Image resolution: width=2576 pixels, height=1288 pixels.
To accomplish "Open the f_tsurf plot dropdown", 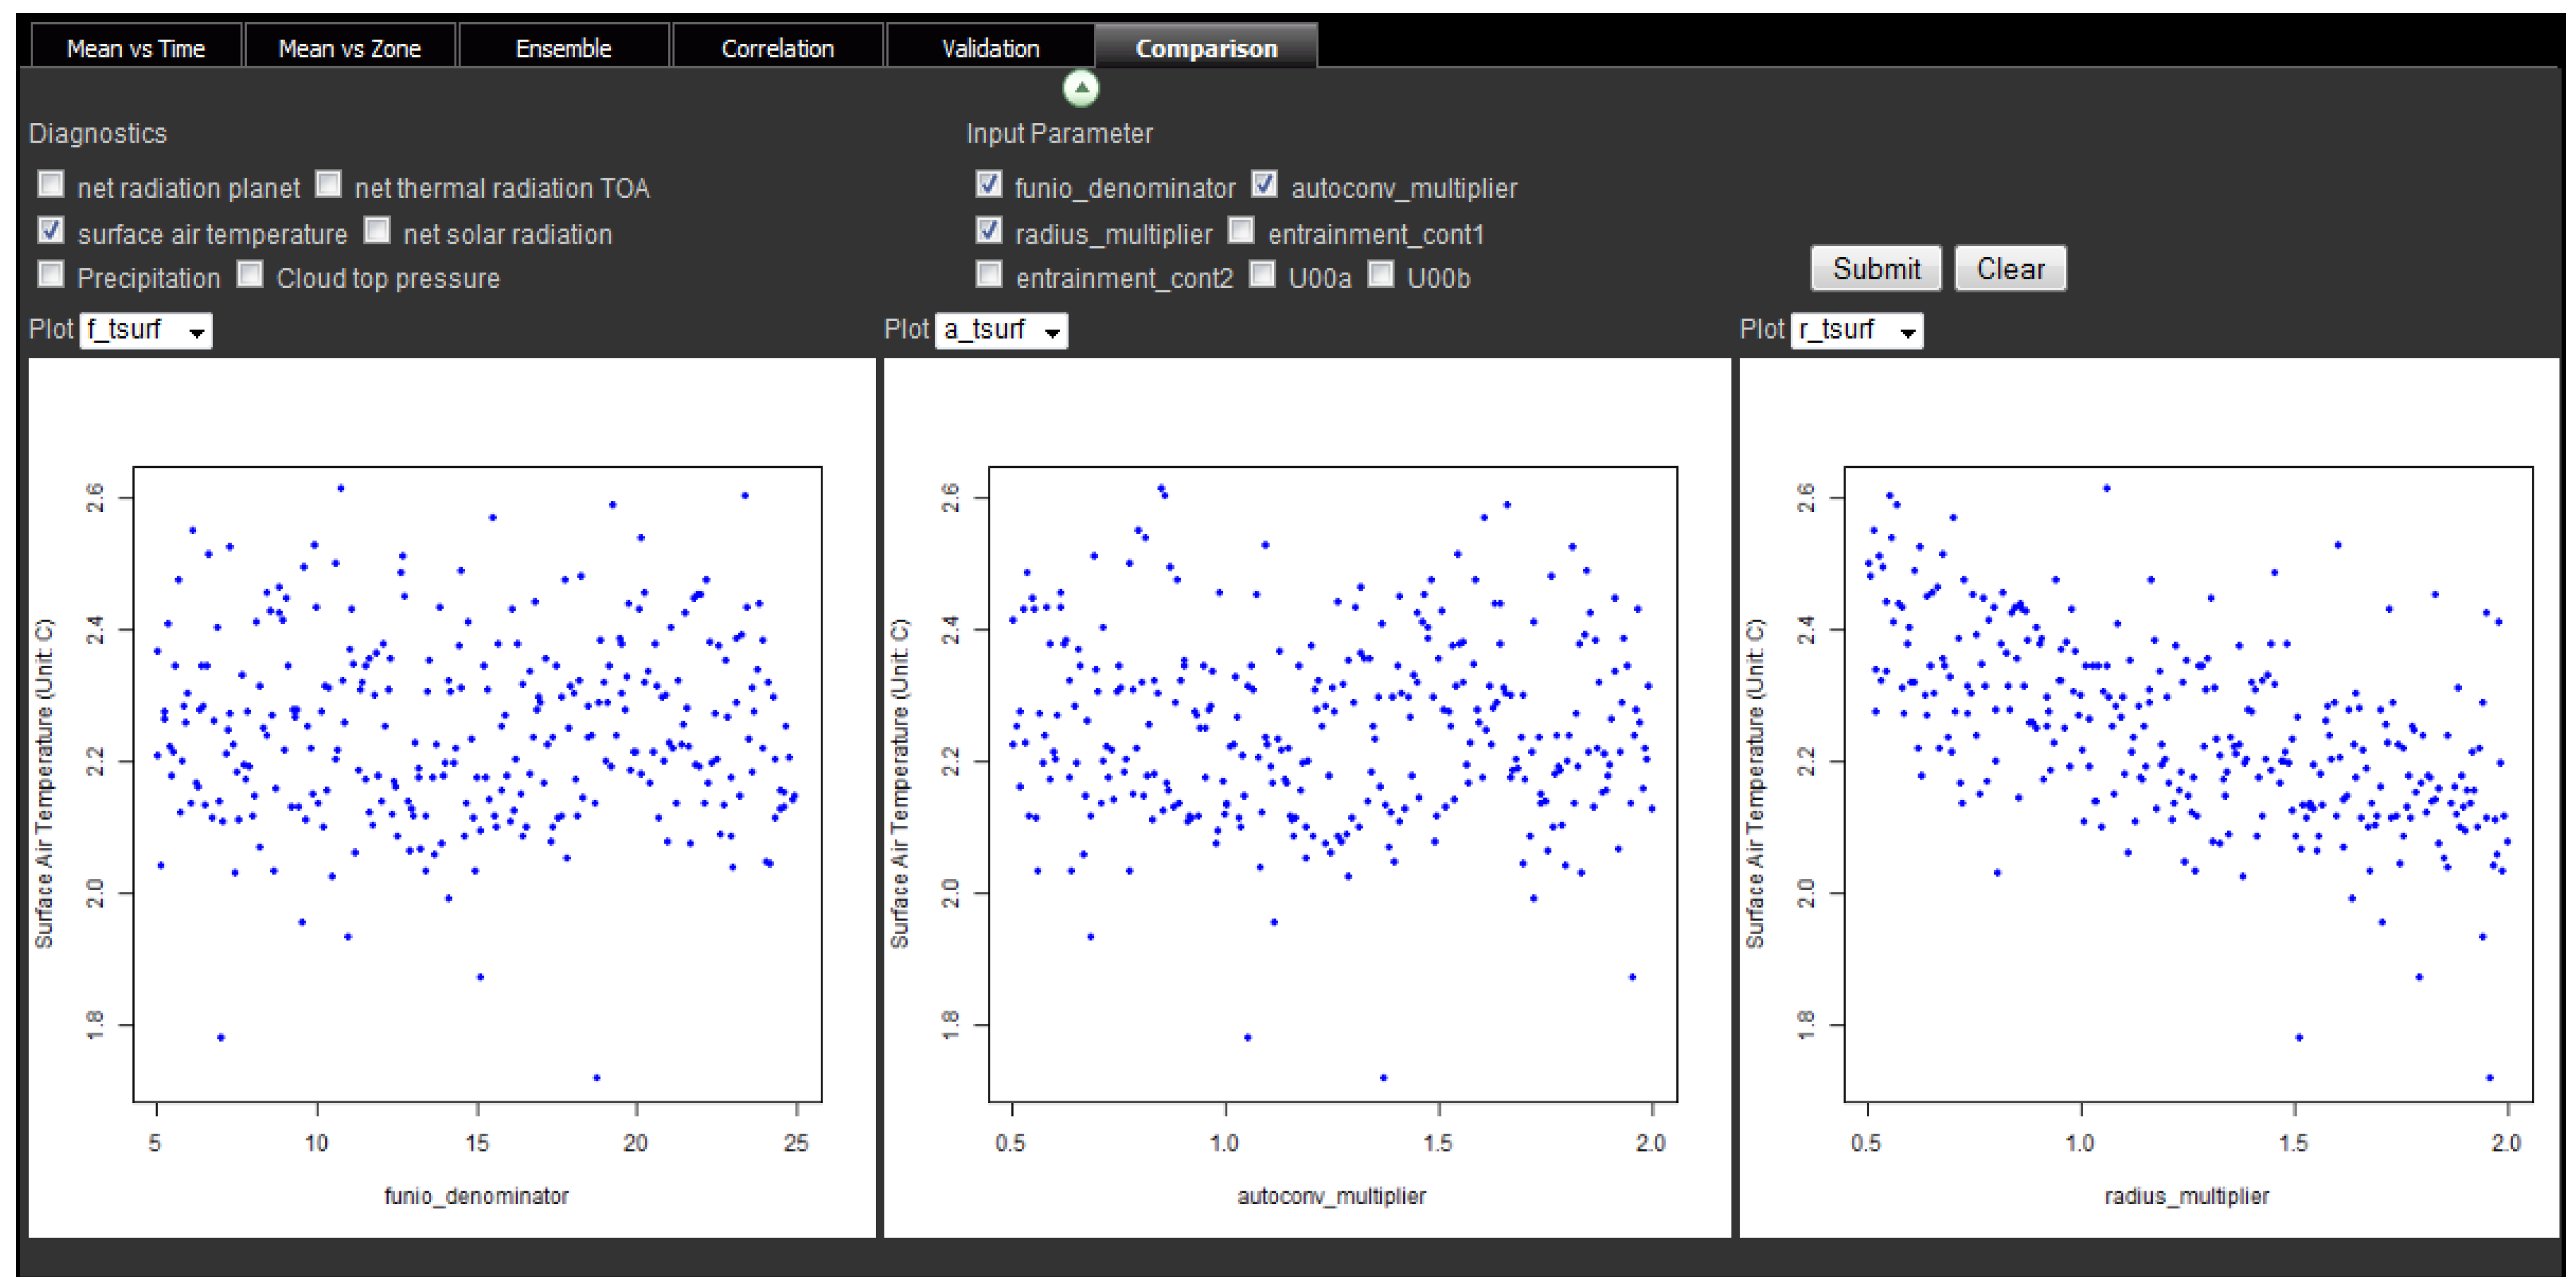I will [x=146, y=330].
